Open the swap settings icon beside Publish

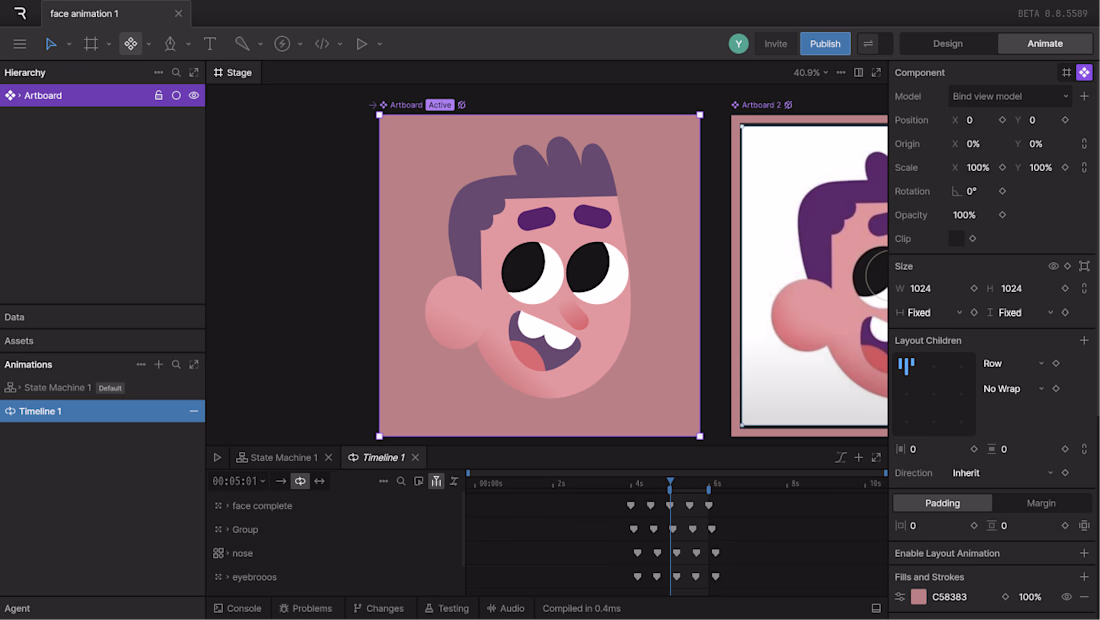pos(868,43)
